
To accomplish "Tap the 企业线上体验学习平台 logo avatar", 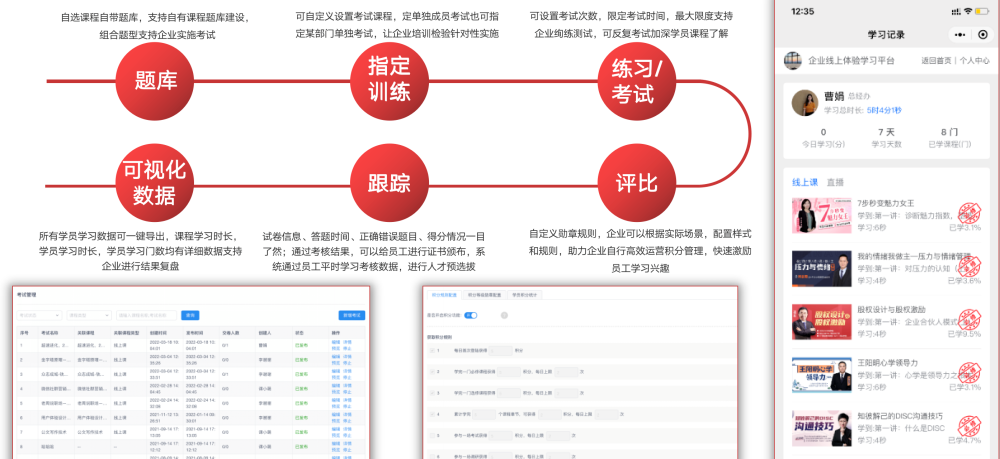I will pyautogui.click(x=793, y=61).
